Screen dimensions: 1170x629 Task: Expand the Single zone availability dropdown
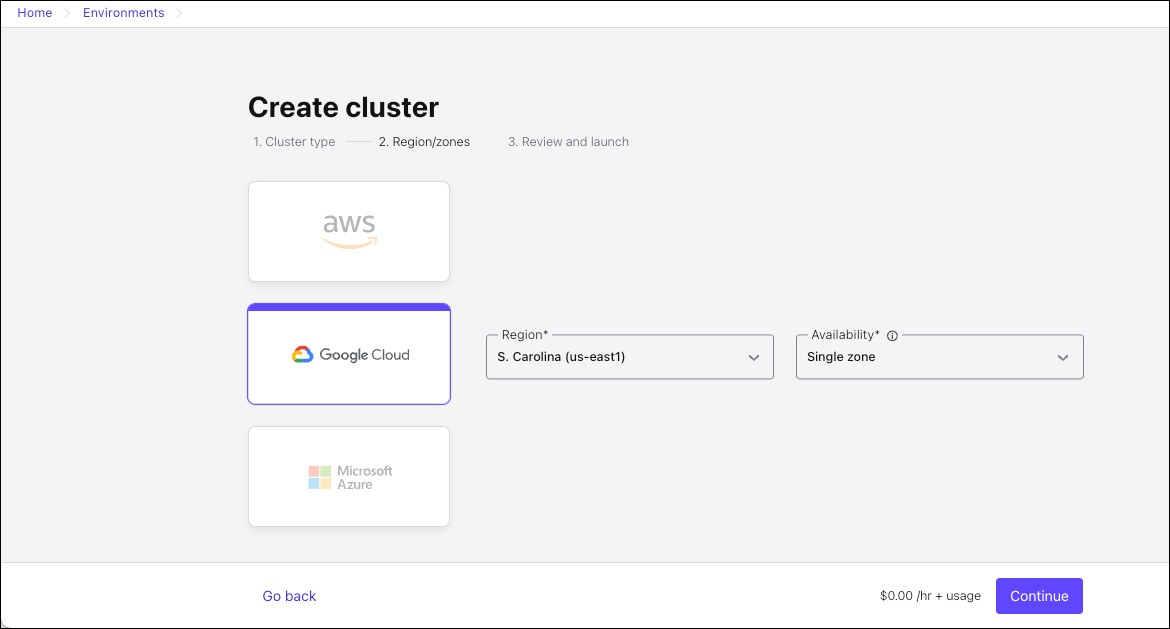coord(939,357)
